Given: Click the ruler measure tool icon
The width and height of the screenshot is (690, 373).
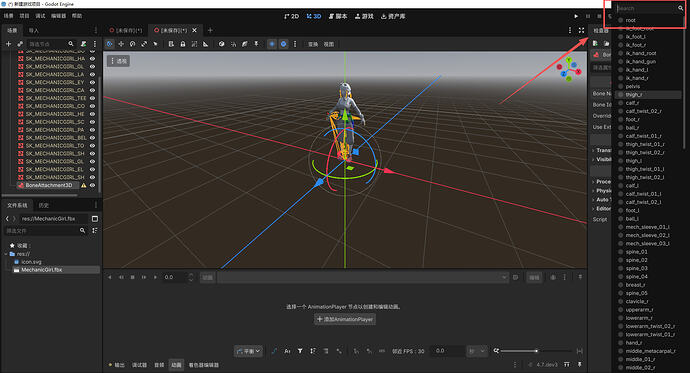Looking at the screenshot, I should click(206, 44).
